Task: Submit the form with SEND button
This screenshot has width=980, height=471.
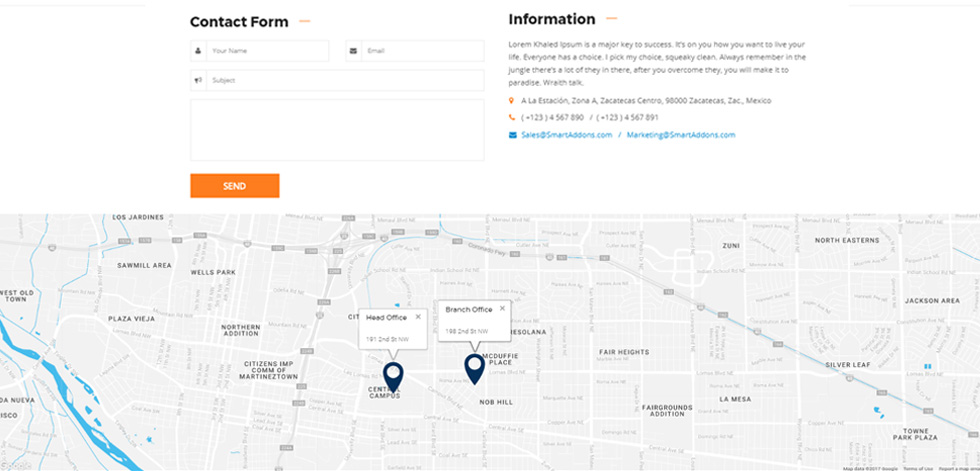Action: pyautogui.click(x=234, y=186)
